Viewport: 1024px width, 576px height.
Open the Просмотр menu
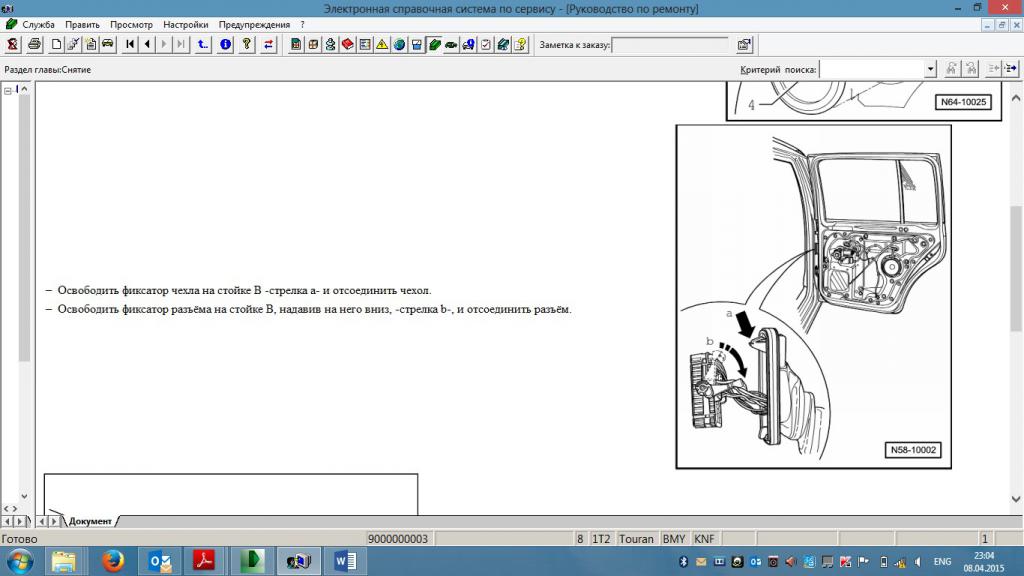[x=131, y=24]
